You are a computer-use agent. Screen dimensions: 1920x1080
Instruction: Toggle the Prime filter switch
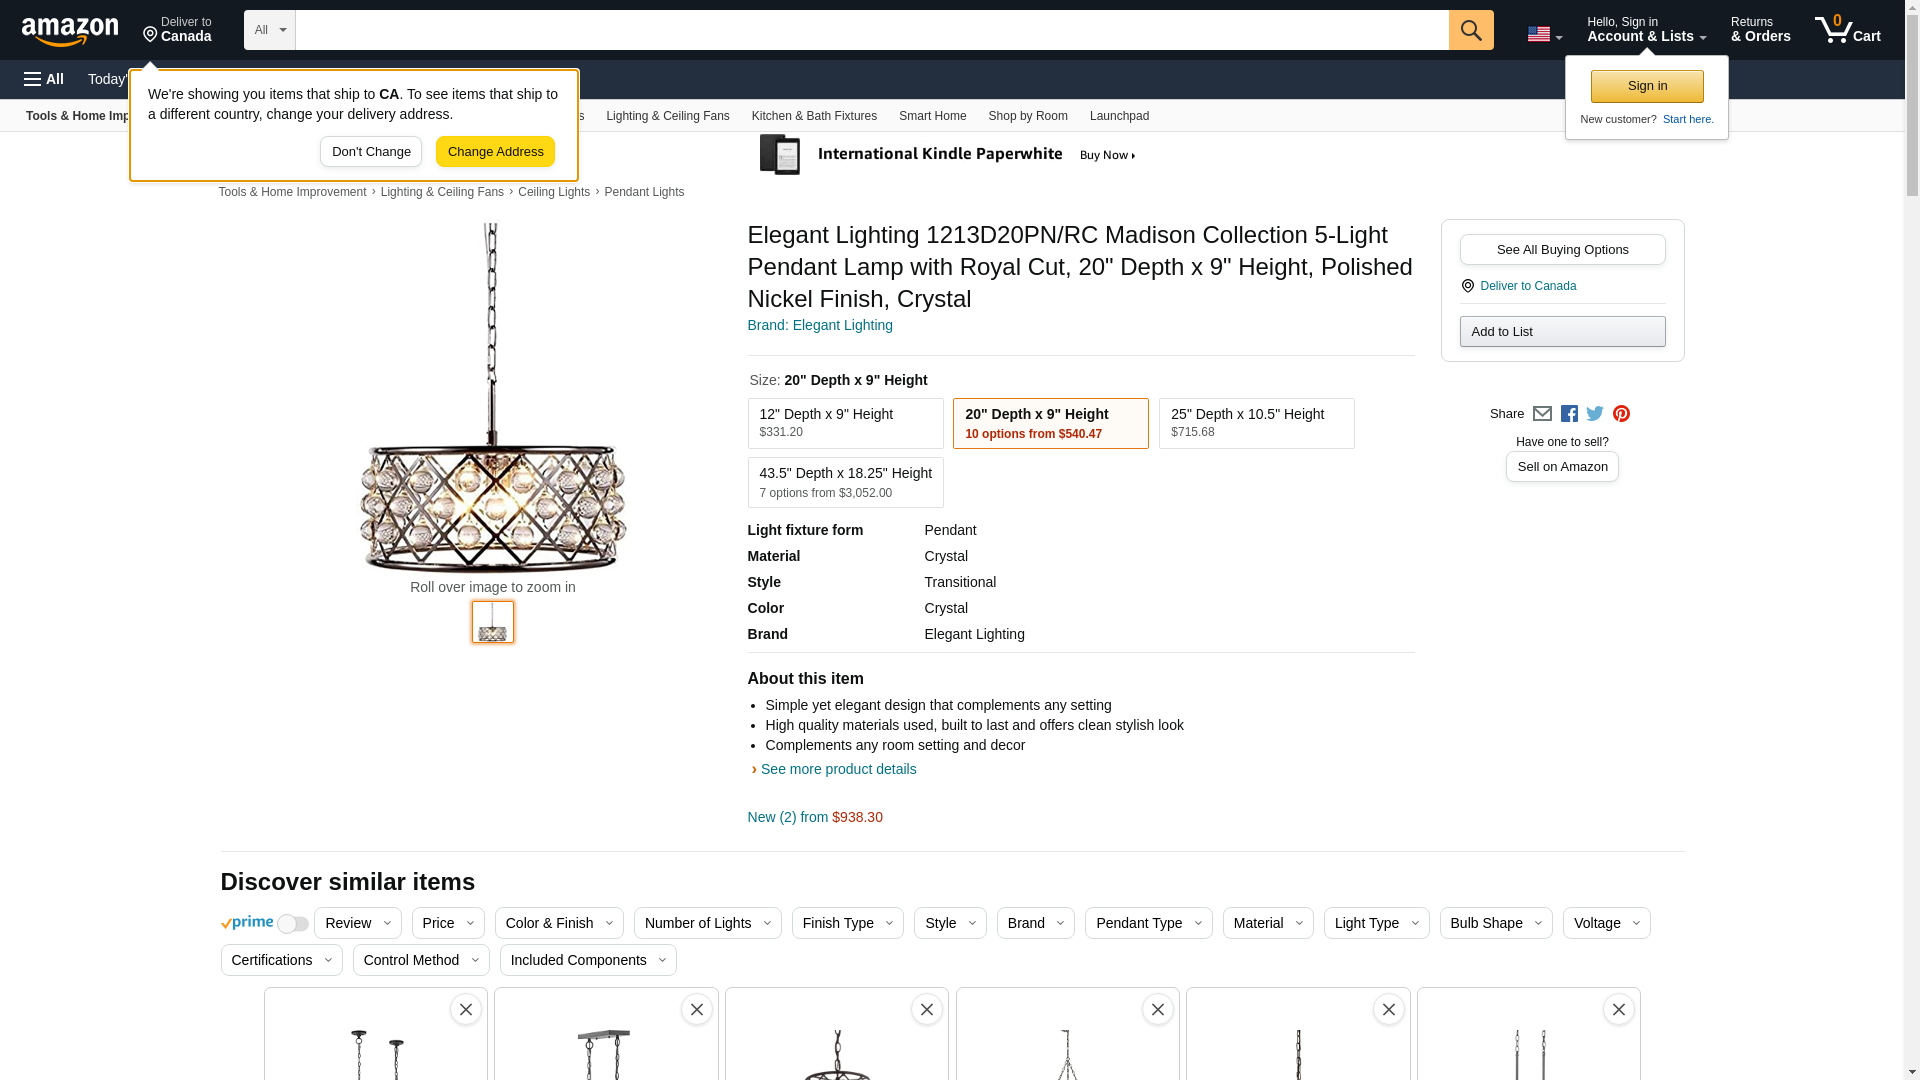(292, 924)
